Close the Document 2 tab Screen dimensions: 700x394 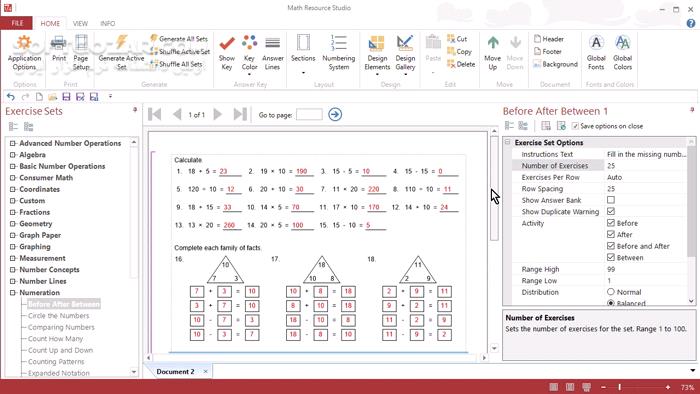click(x=205, y=372)
